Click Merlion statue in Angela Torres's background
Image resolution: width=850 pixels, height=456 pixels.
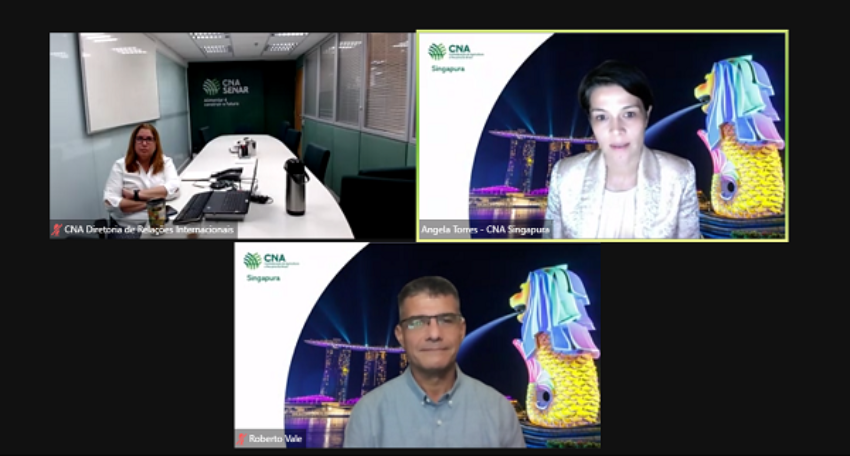coord(744,140)
